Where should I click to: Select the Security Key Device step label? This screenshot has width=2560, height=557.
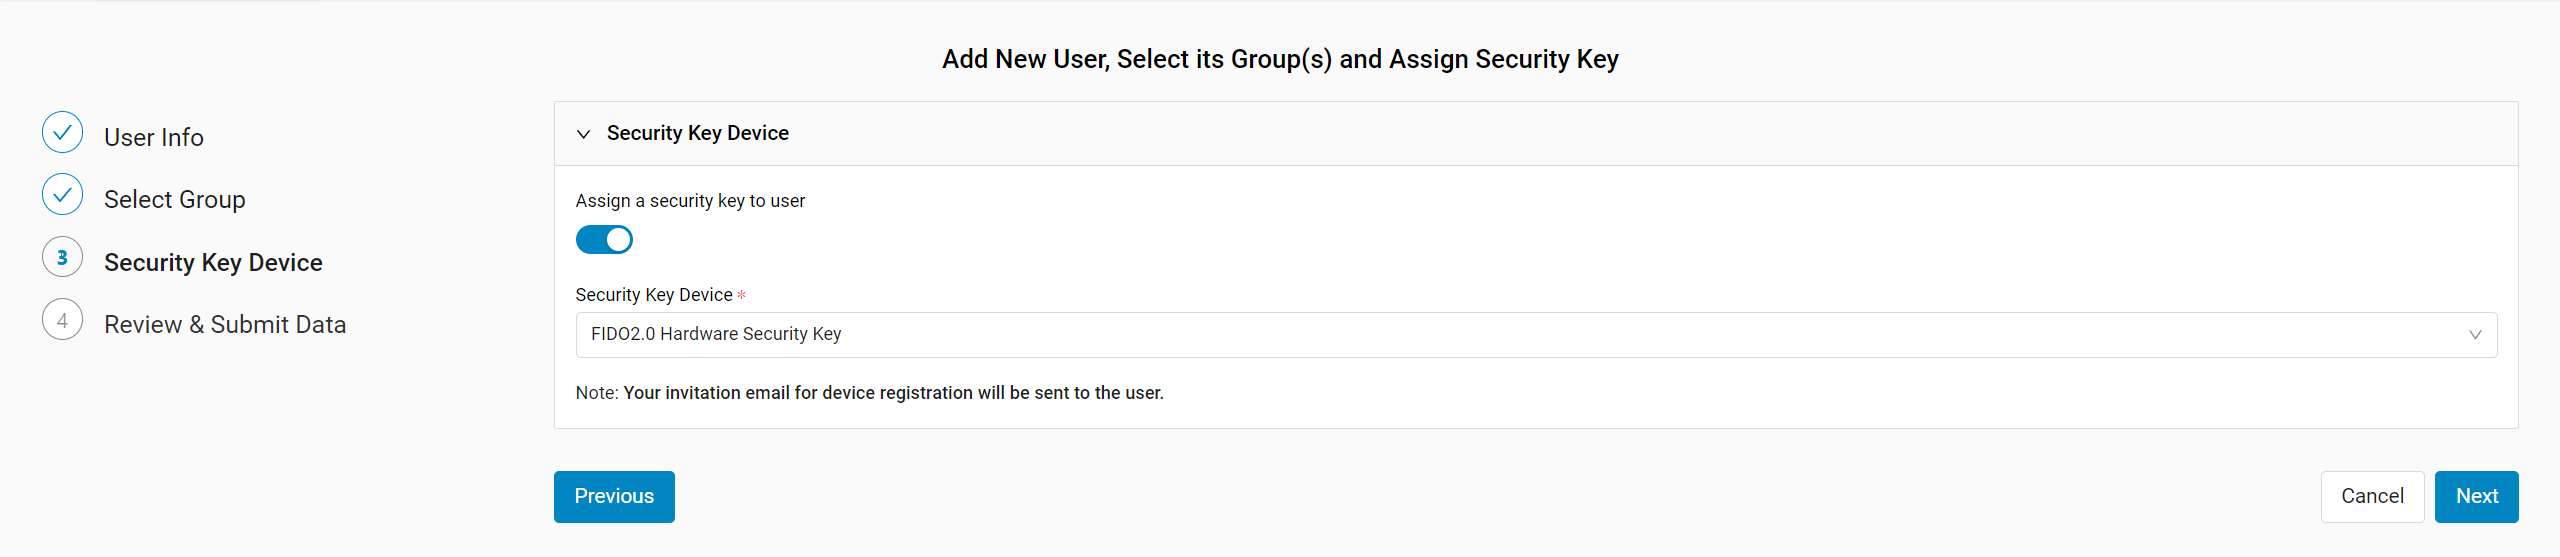coord(213,262)
